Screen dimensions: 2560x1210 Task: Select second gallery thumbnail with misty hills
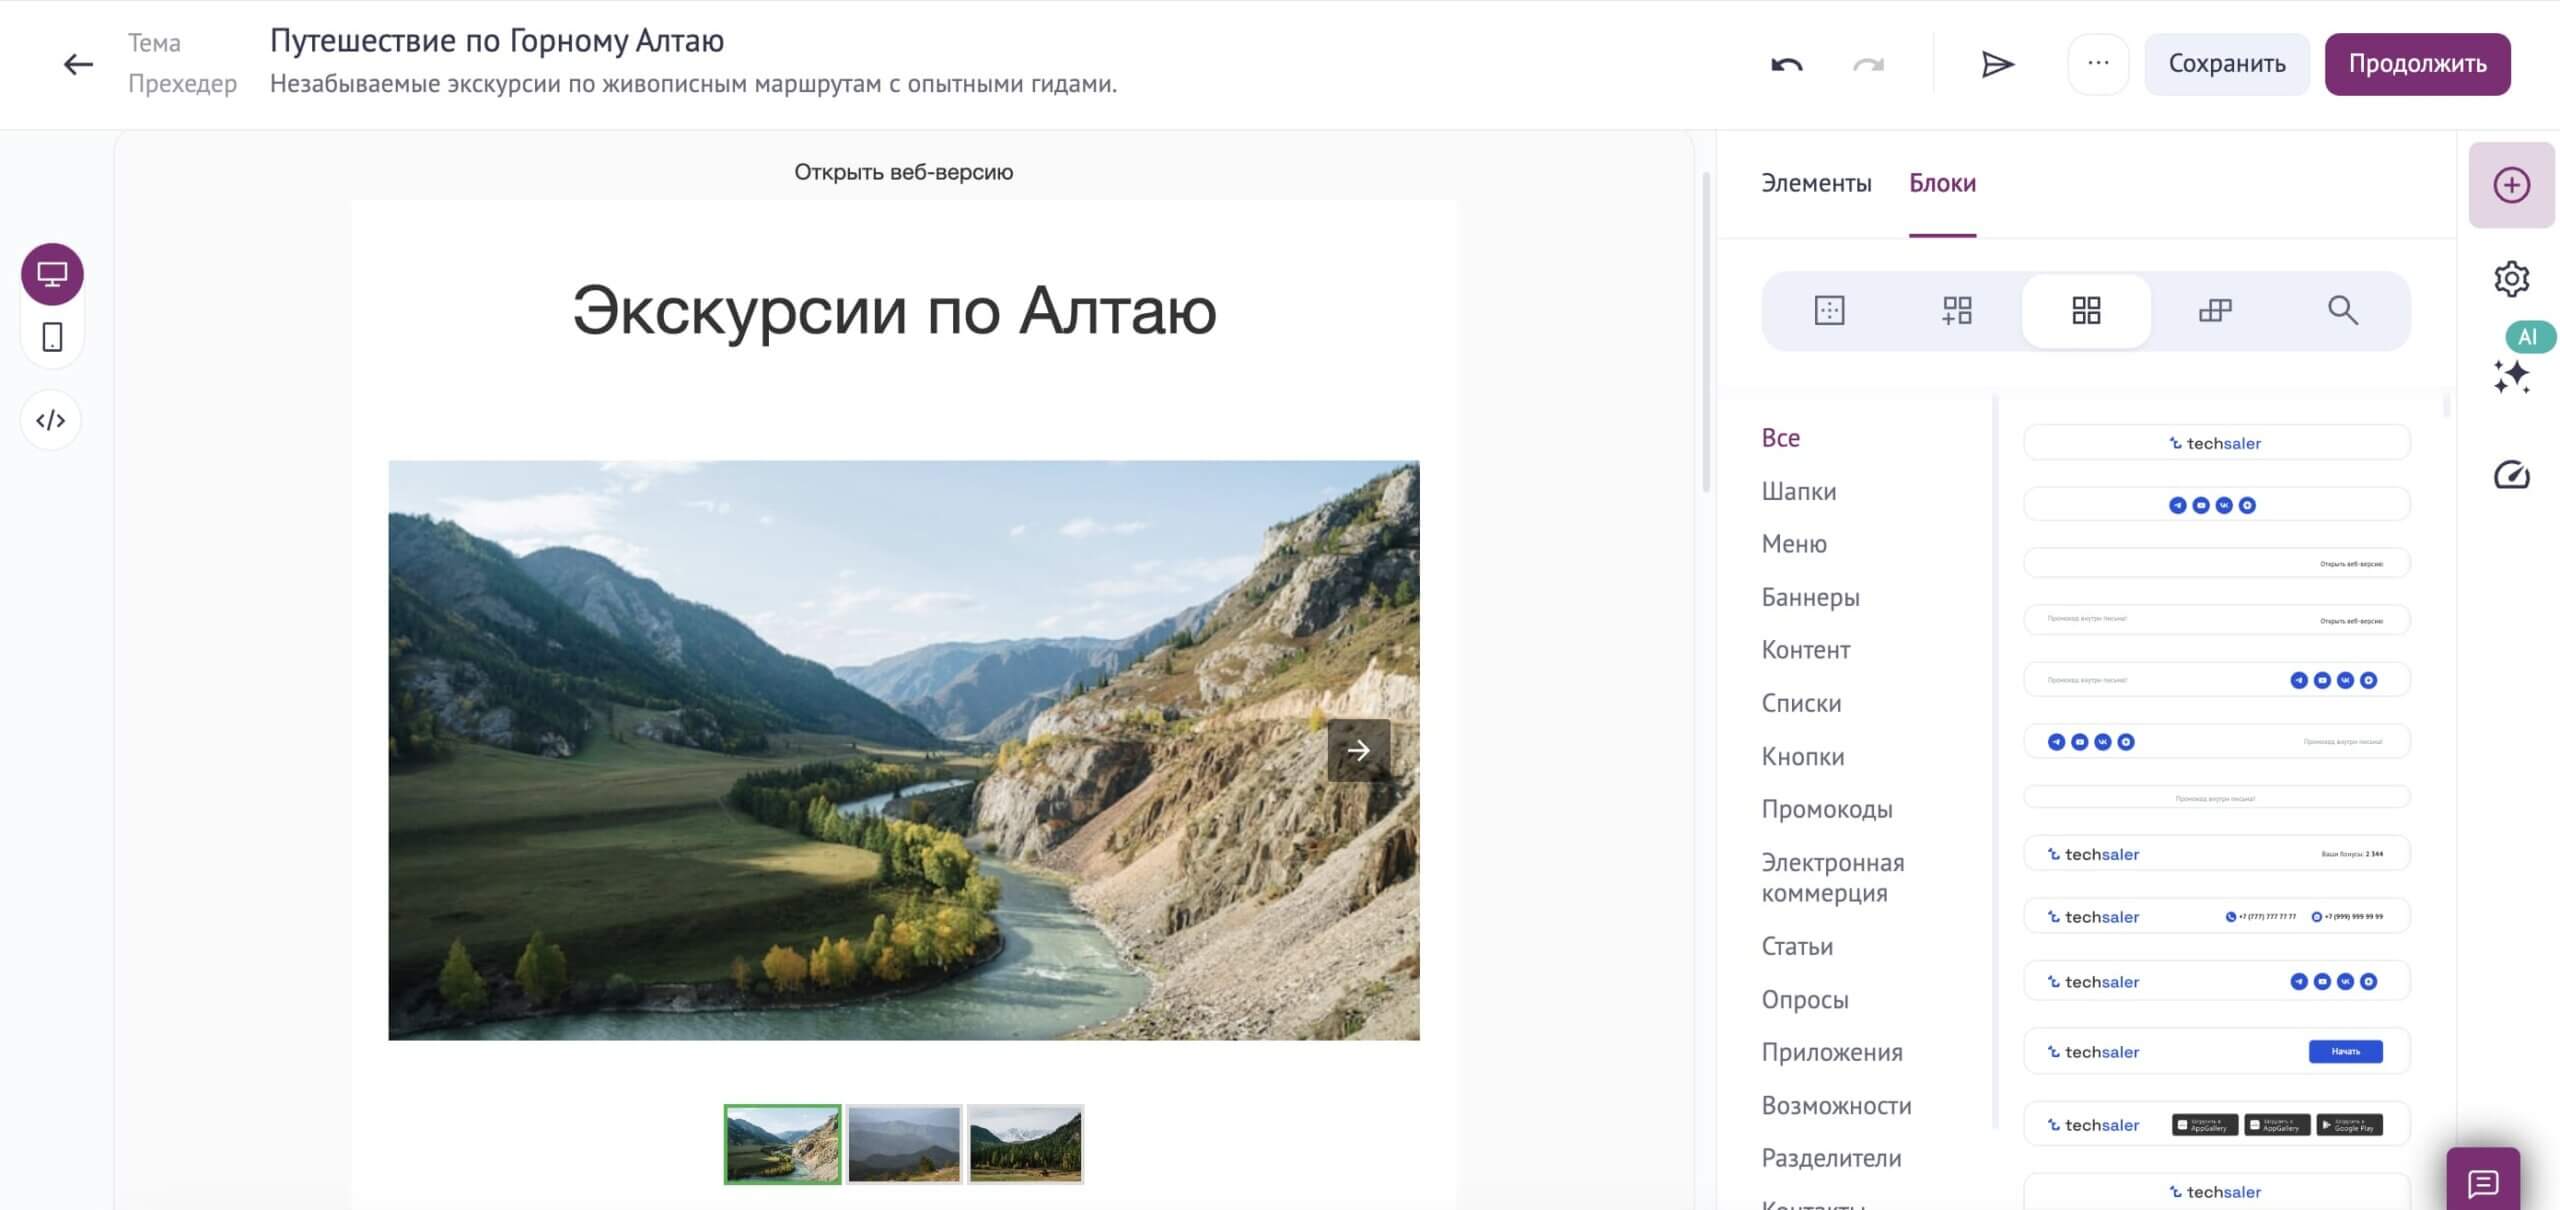pyautogui.click(x=904, y=1144)
